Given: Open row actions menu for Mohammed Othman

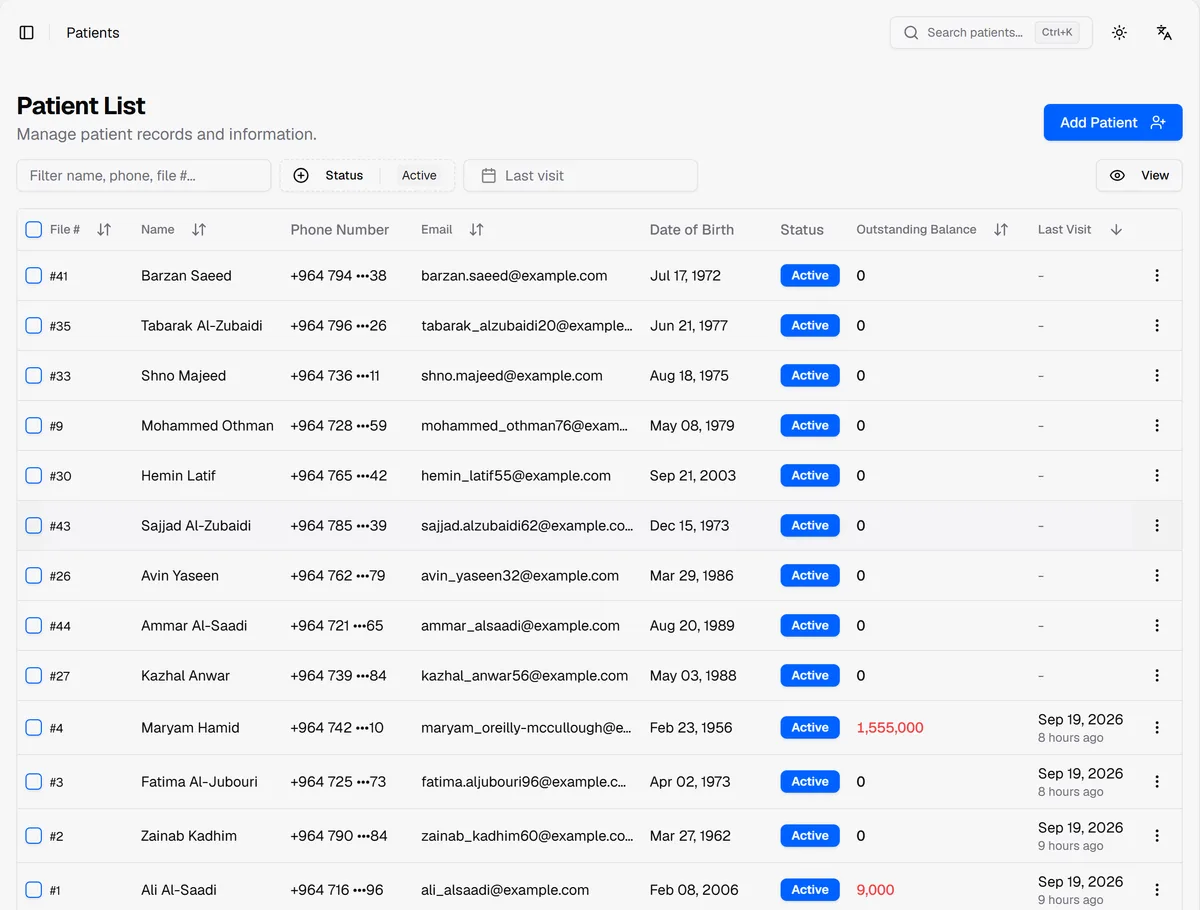Looking at the screenshot, I should tap(1157, 426).
